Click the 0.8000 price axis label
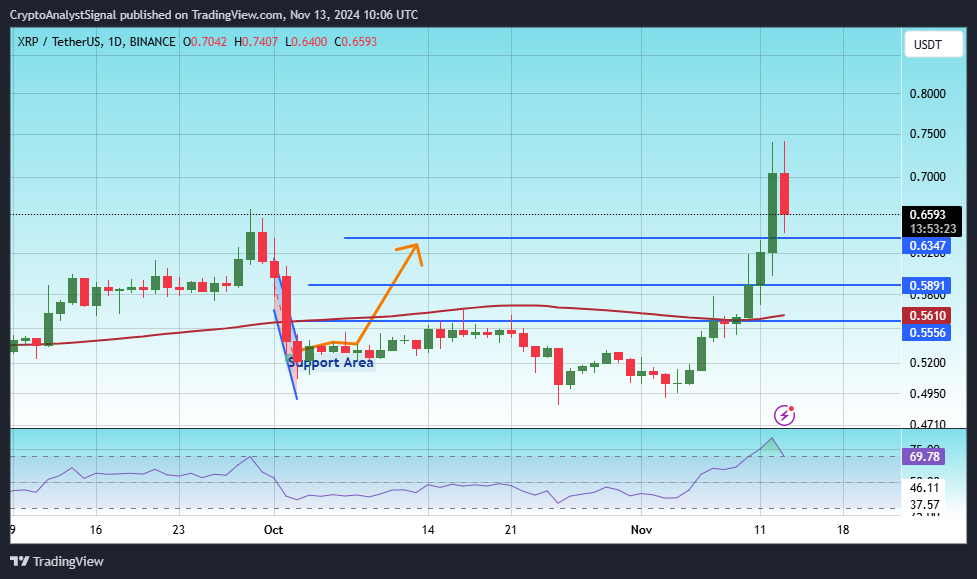Image resolution: width=977 pixels, height=579 pixels. [928, 93]
